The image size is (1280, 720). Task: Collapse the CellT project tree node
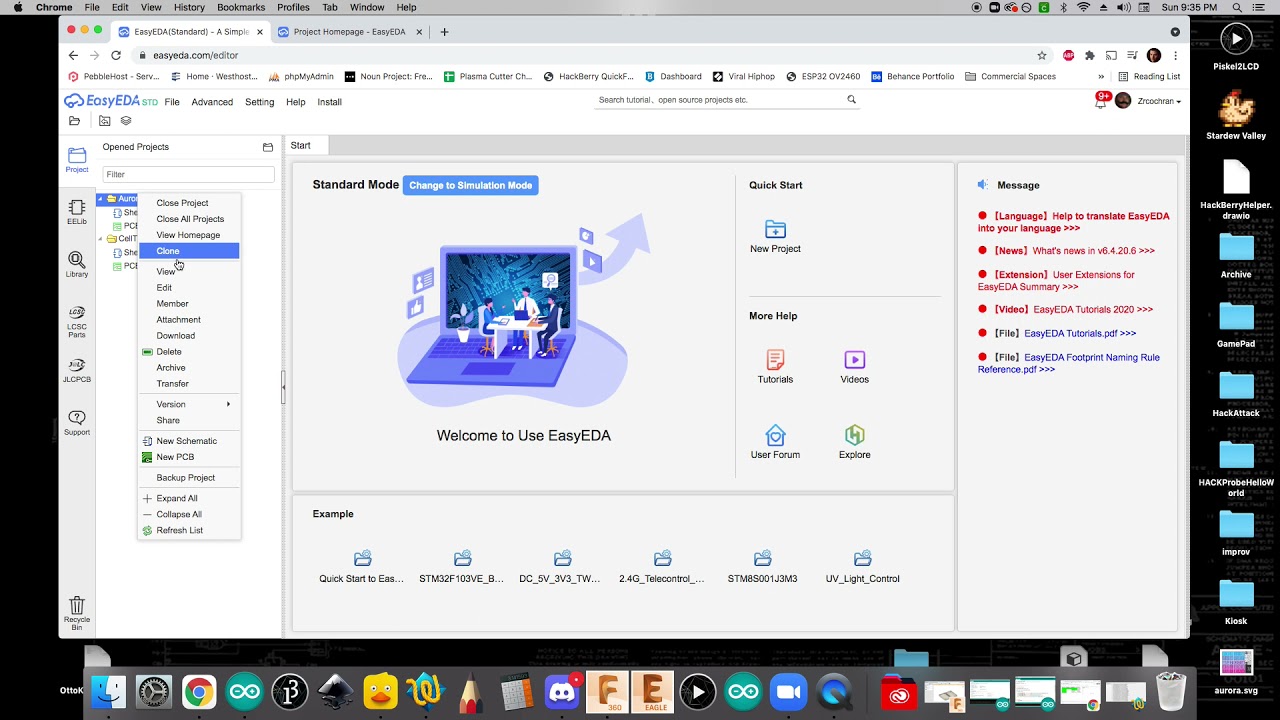(x=101, y=239)
